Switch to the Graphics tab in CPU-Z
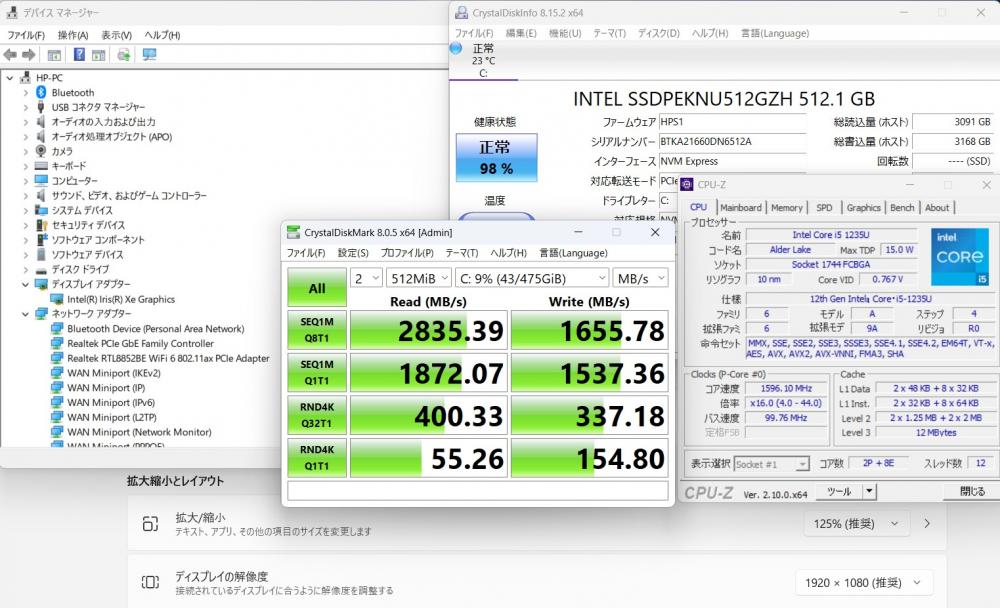Screen dimensions: 1000x608 coord(864,207)
